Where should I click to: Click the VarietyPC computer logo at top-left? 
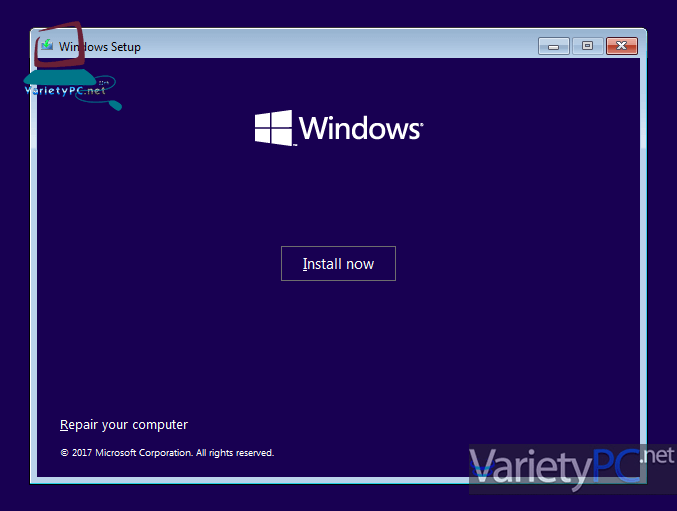63,58
